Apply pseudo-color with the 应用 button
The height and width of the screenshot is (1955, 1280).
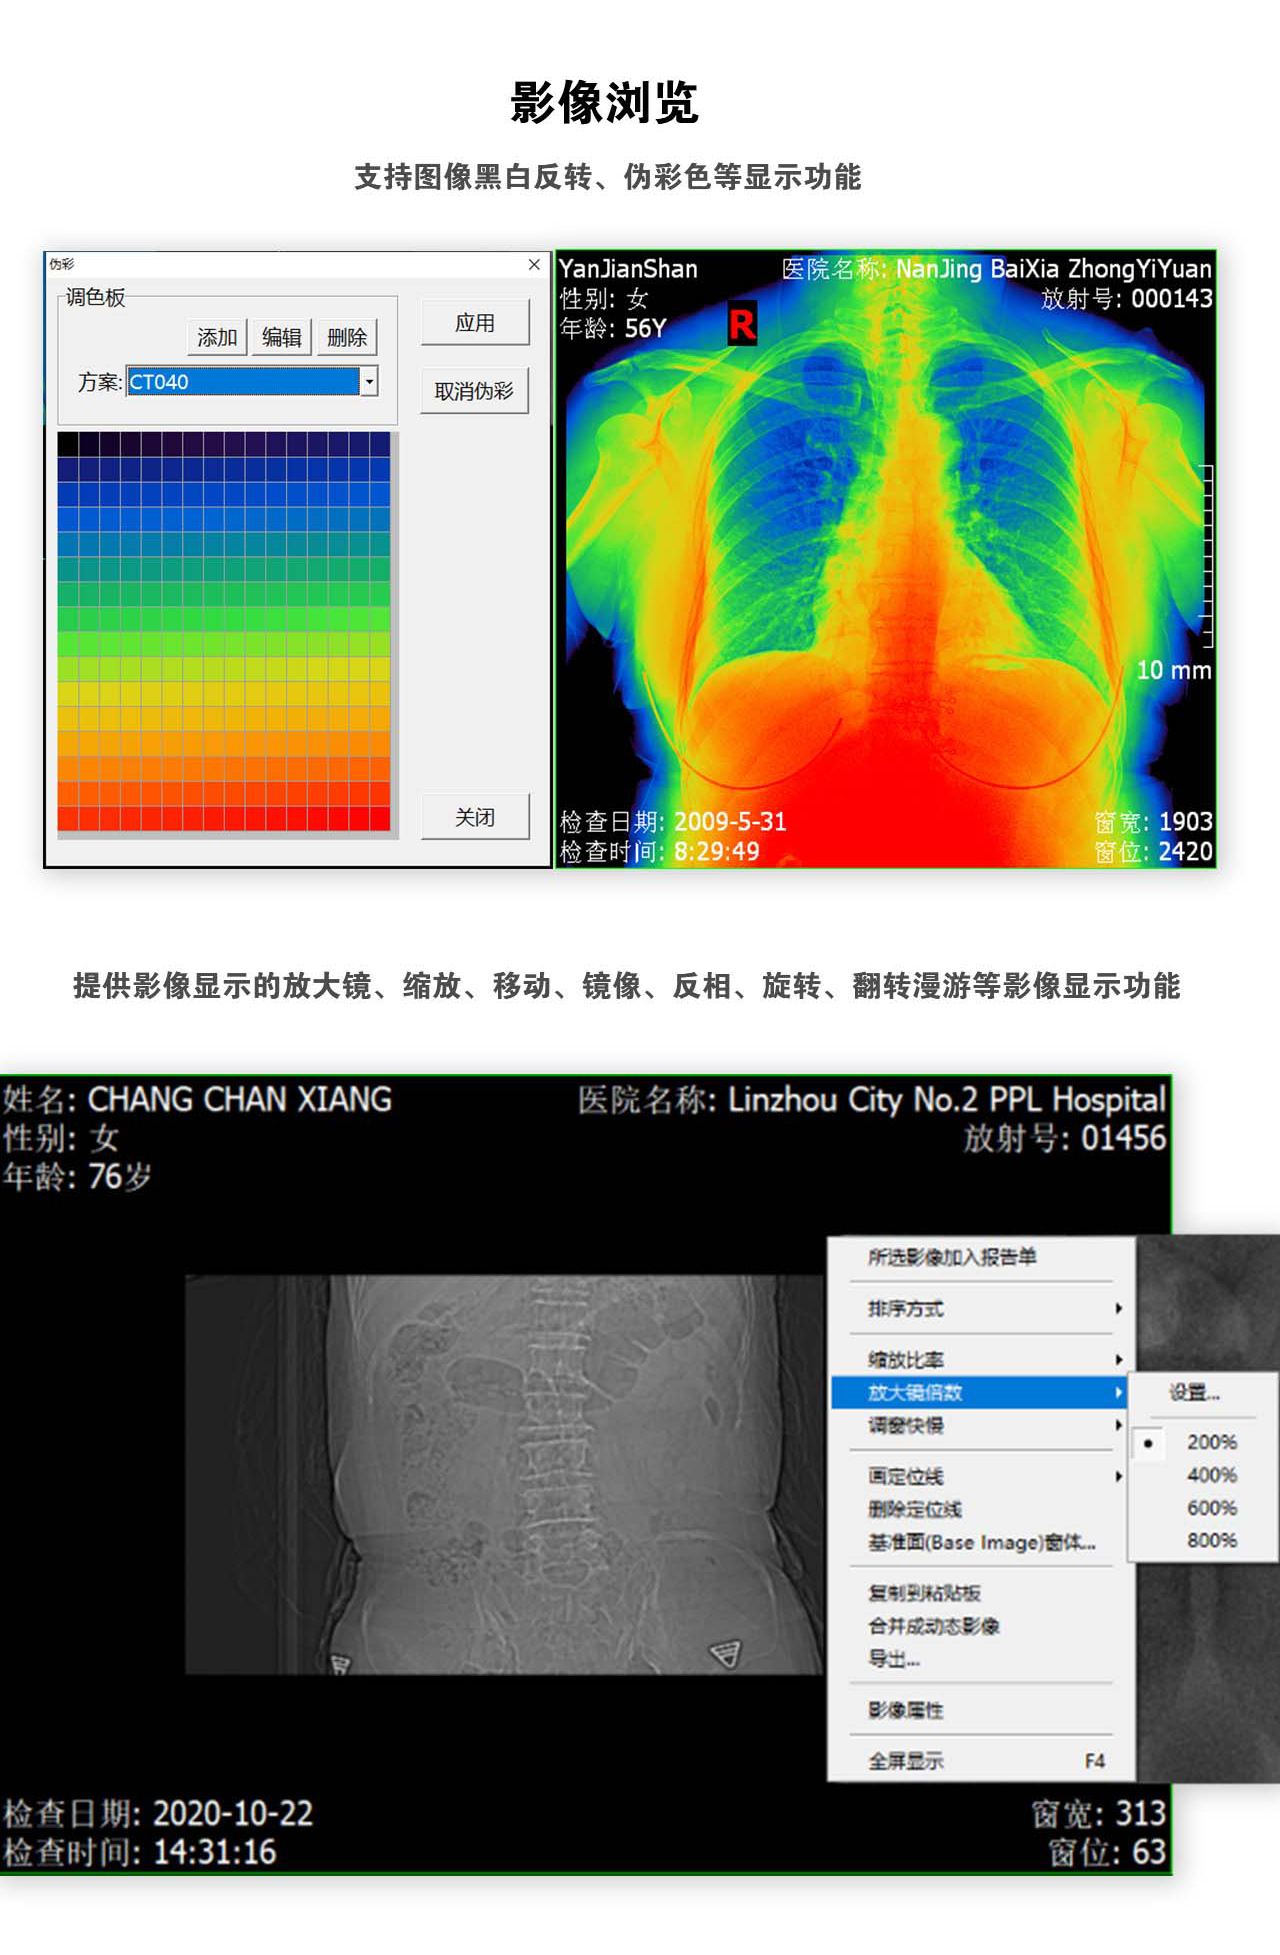pos(475,323)
